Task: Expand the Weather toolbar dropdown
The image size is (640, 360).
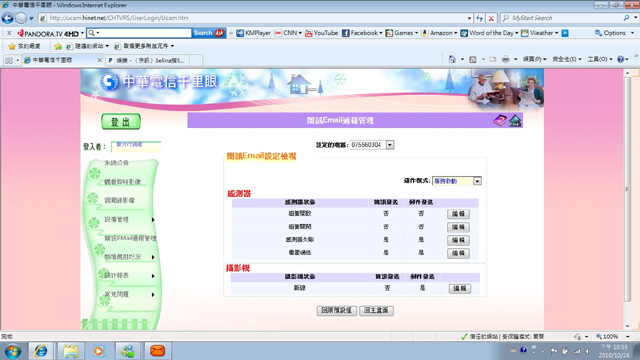Action: pos(556,33)
